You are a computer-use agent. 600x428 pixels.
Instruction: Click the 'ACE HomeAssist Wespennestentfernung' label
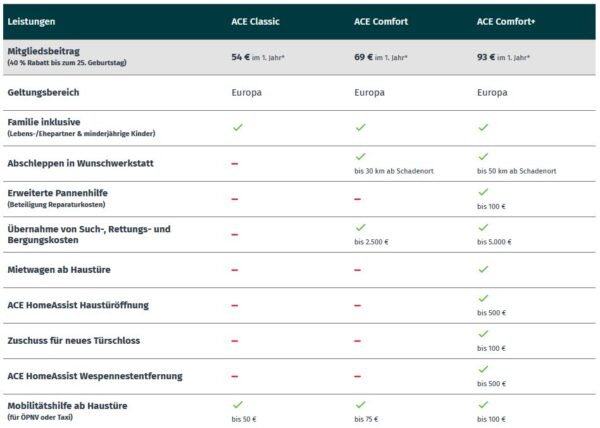[x=95, y=376]
